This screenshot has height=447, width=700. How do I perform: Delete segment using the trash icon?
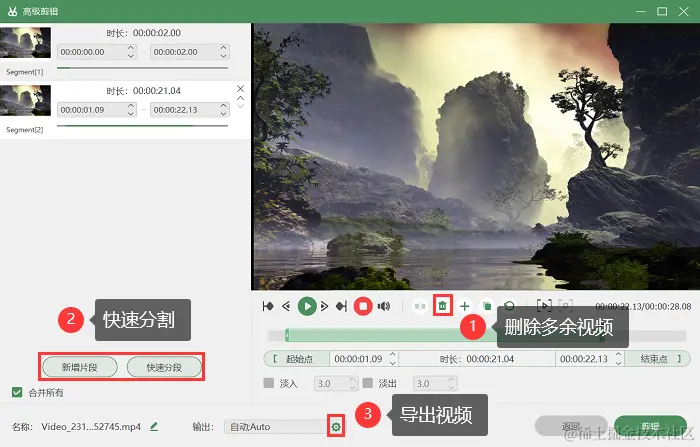442,306
